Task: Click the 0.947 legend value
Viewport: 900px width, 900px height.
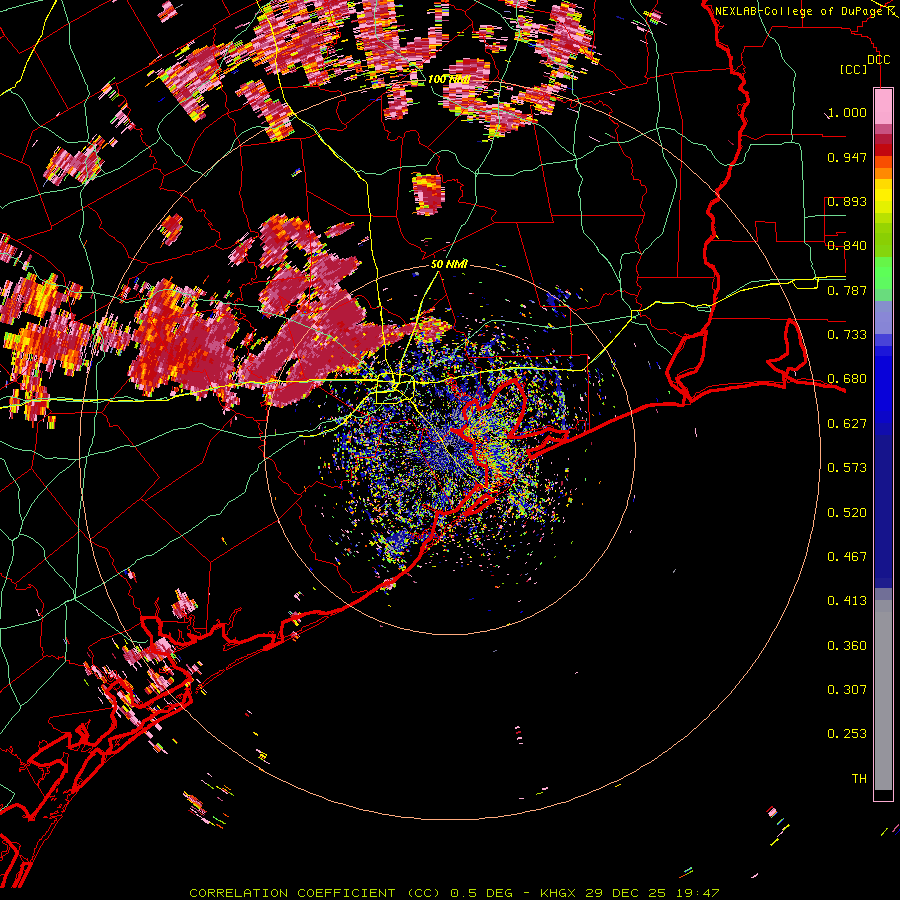Action: (x=847, y=157)
